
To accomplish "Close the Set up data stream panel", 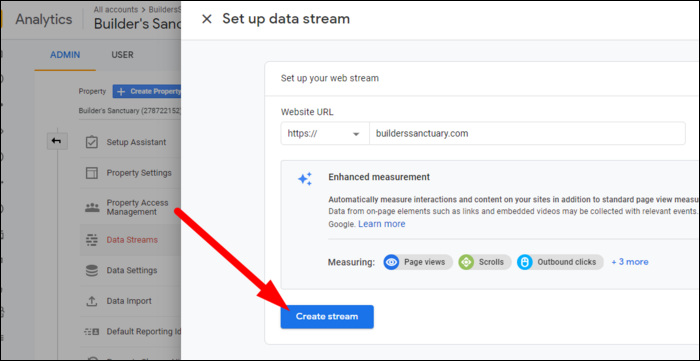I will point(207,19).
